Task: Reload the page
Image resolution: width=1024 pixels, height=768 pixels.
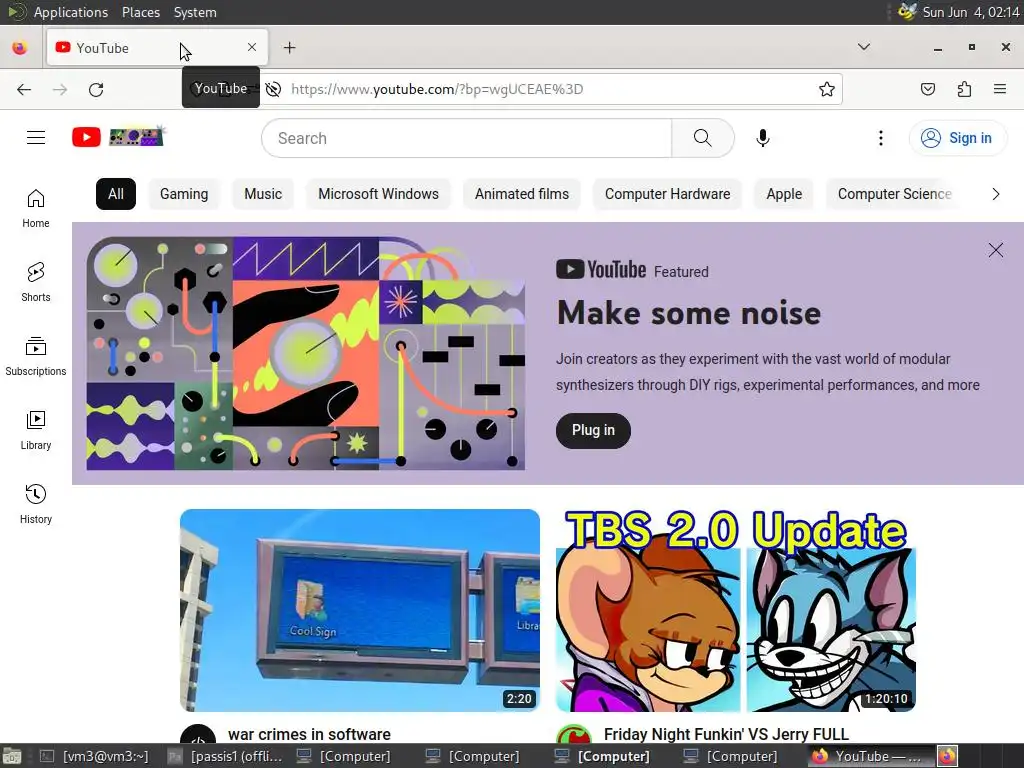Action: coord(96,89)
